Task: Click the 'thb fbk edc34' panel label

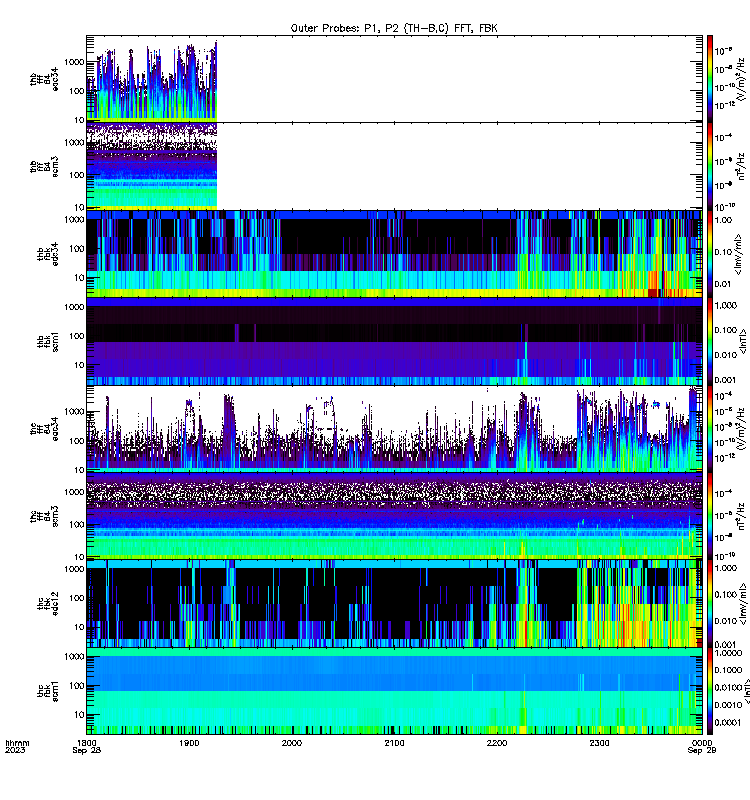Action: pyautogui.click(x=48, y=254)
